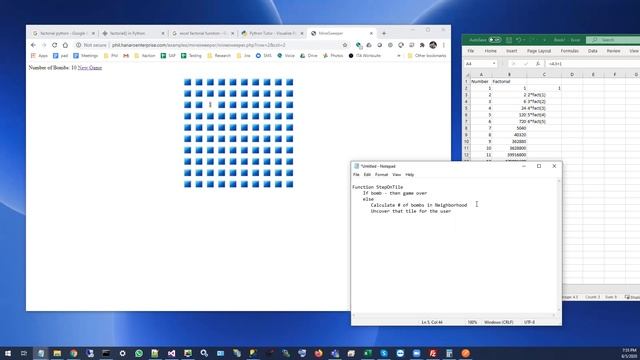Screen dimensions: 640x360
Task: Open the command prompt taskbar icon
Action: click(x=106, y=353)
